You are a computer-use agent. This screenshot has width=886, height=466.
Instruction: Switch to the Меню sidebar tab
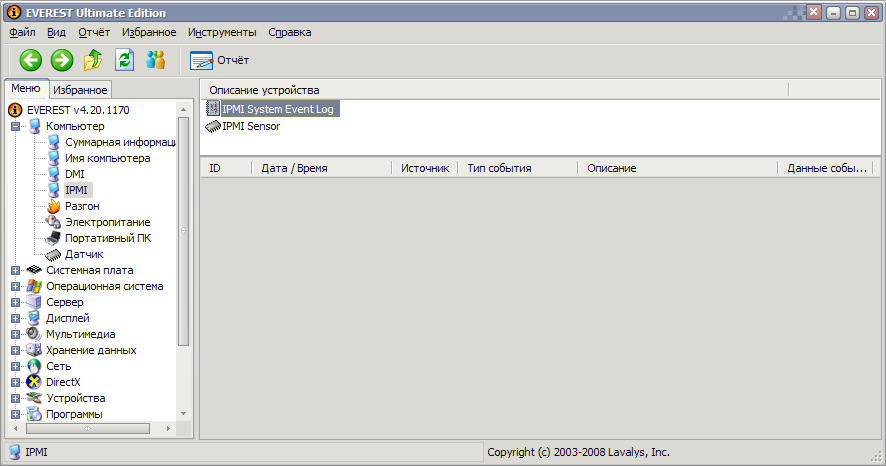tap(26, 88)
